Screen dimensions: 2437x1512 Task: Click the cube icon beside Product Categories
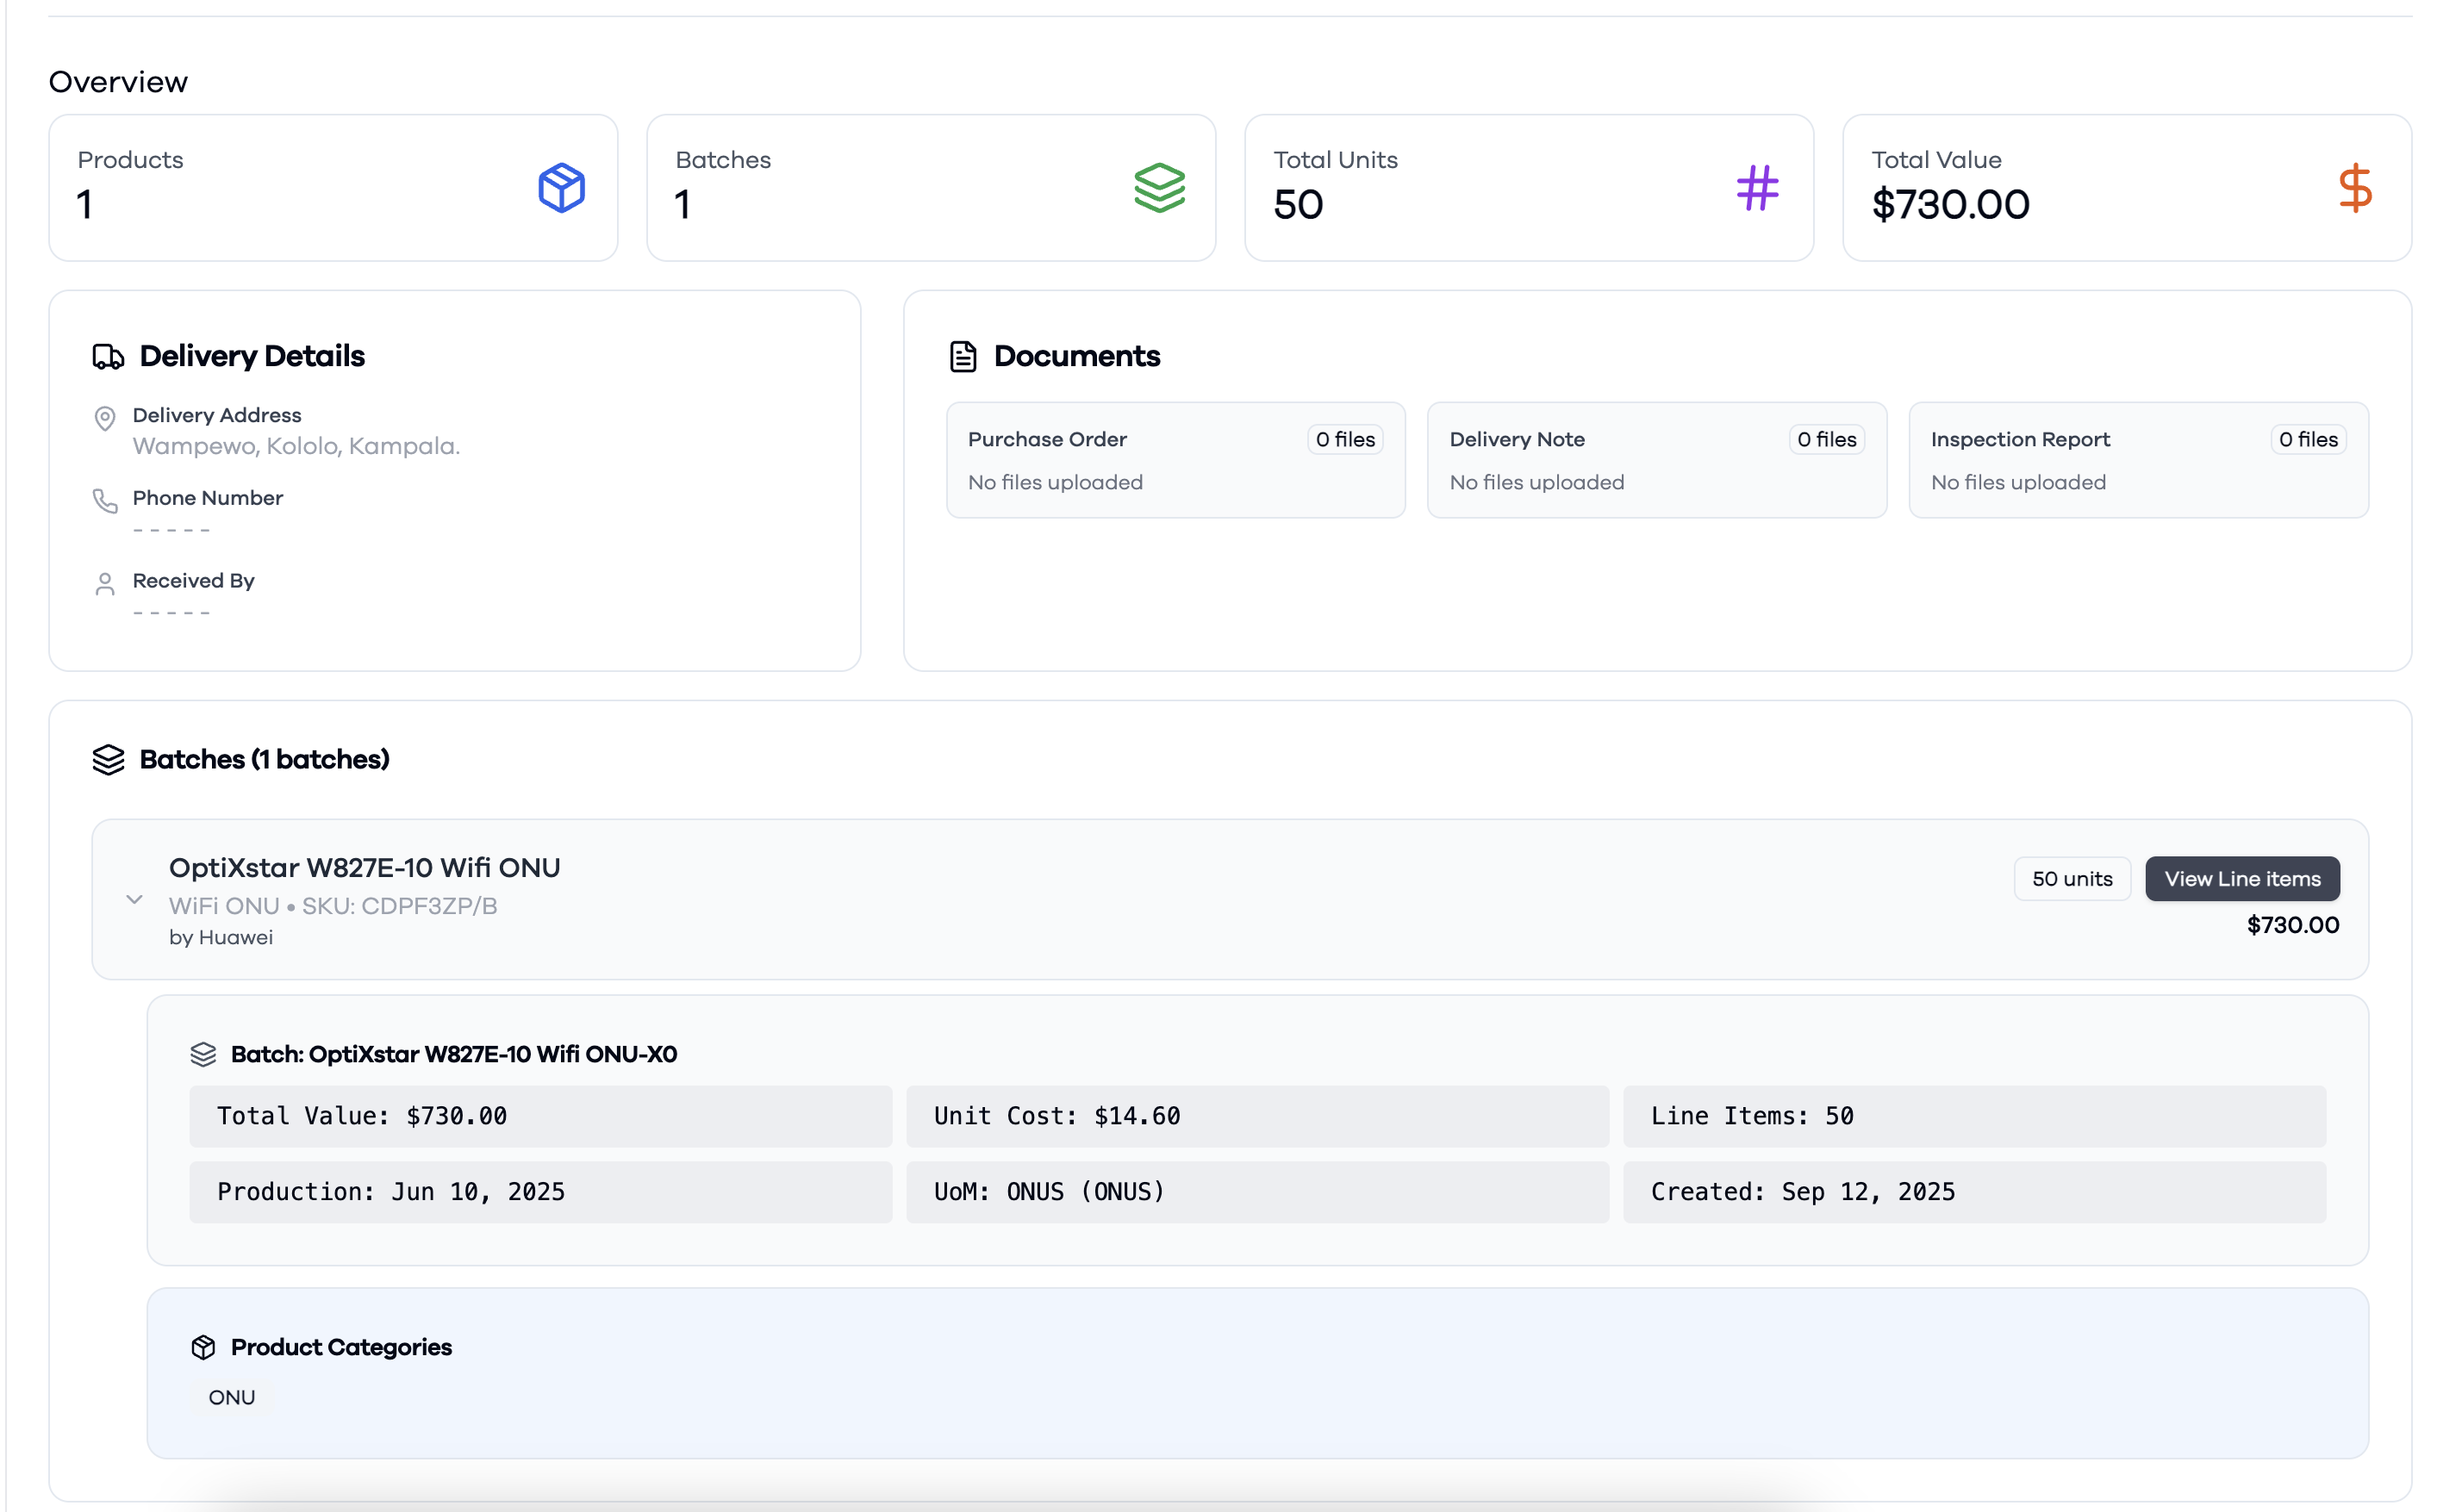click(203, 1347)
